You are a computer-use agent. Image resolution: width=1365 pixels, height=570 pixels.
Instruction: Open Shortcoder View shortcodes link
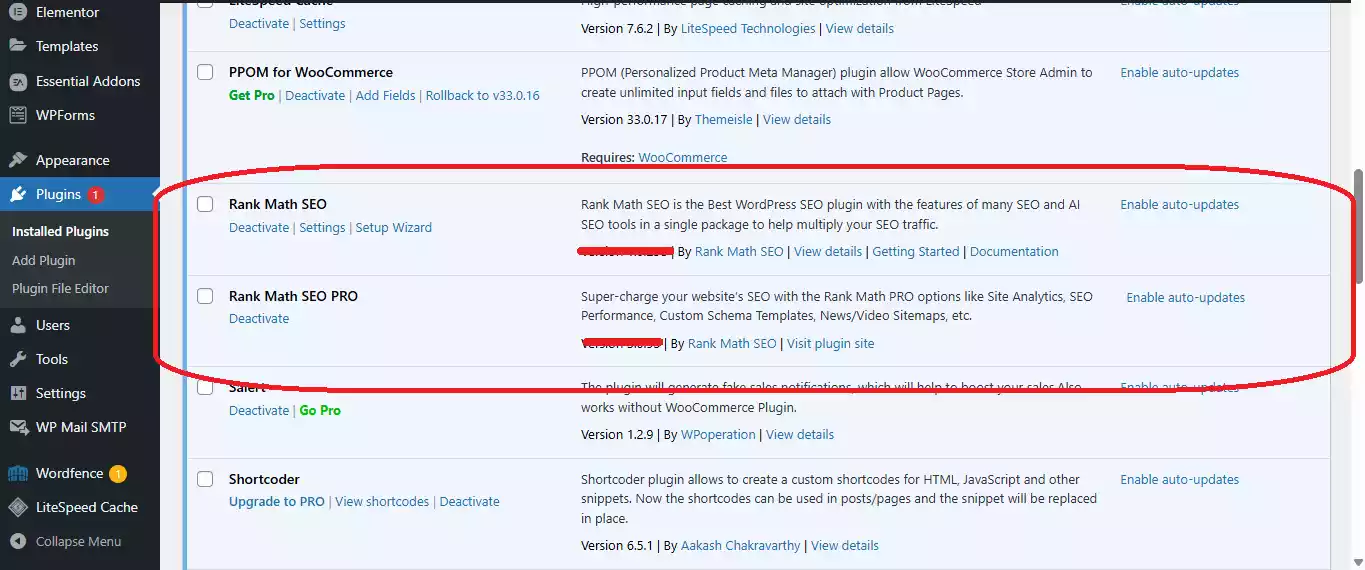coord(382,501)
